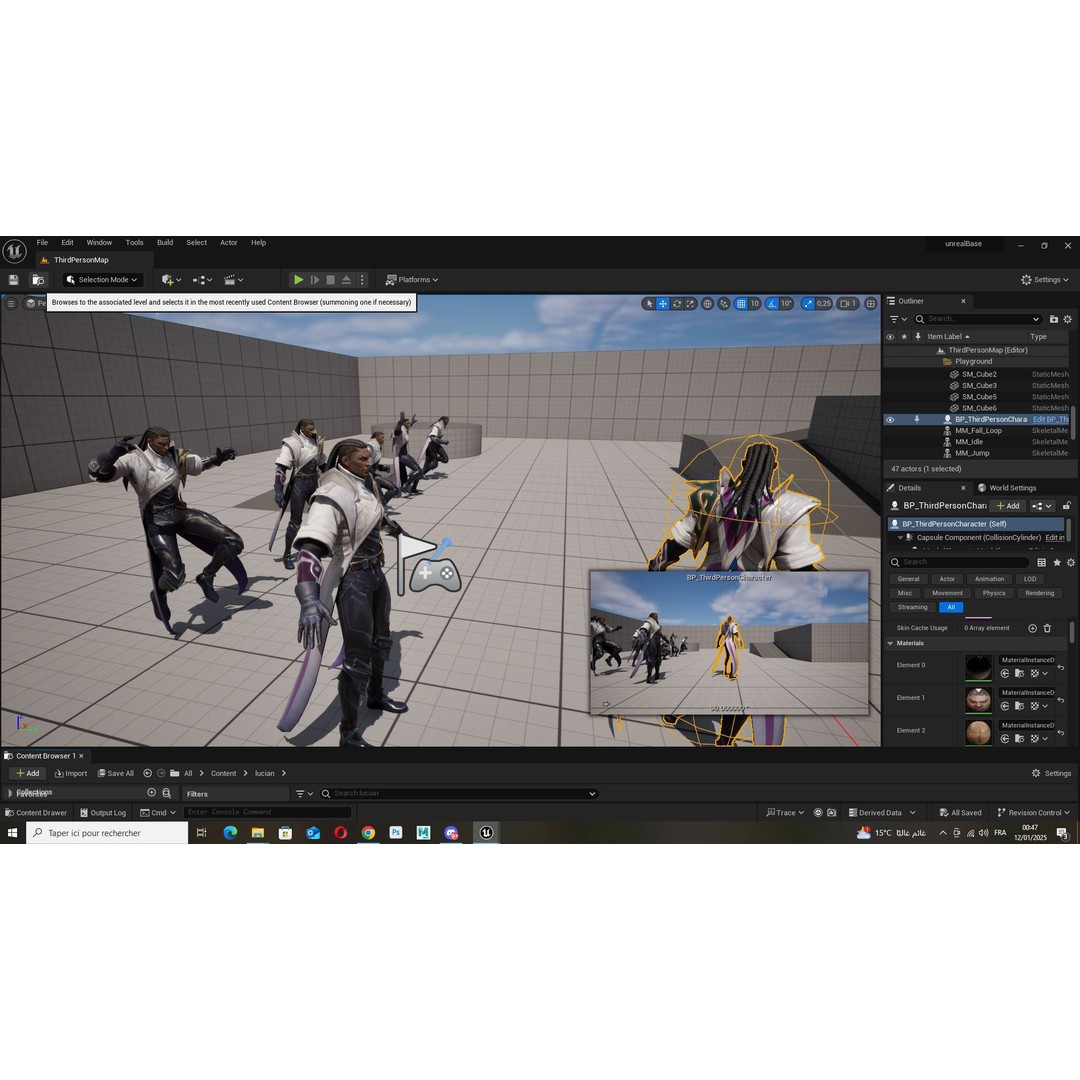Open the Actor menu

click(229, 242)
